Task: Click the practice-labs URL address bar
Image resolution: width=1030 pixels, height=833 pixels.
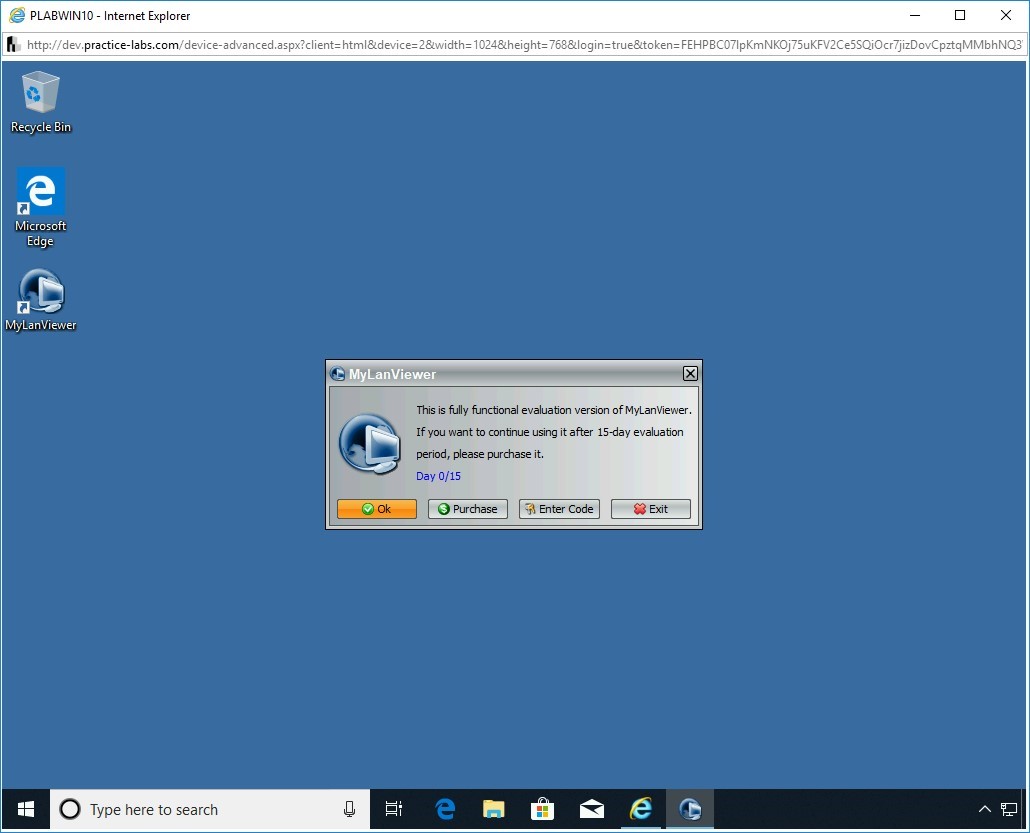Action: (x=520, y=45)
